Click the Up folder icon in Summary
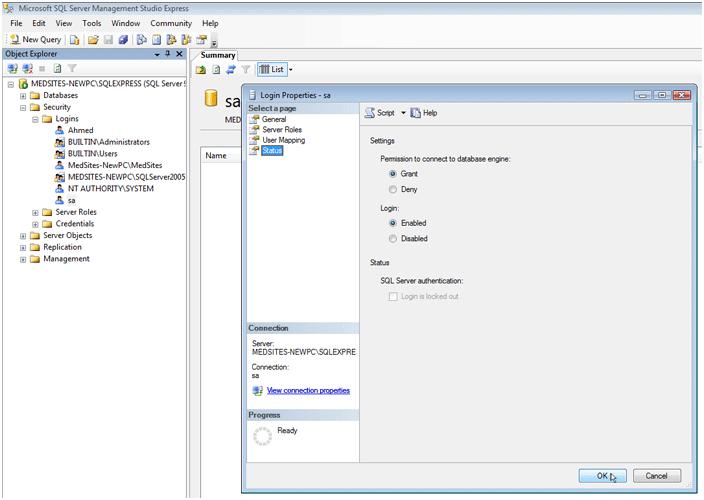The width and height of the screenshot is (704, 500). point(201,70)
